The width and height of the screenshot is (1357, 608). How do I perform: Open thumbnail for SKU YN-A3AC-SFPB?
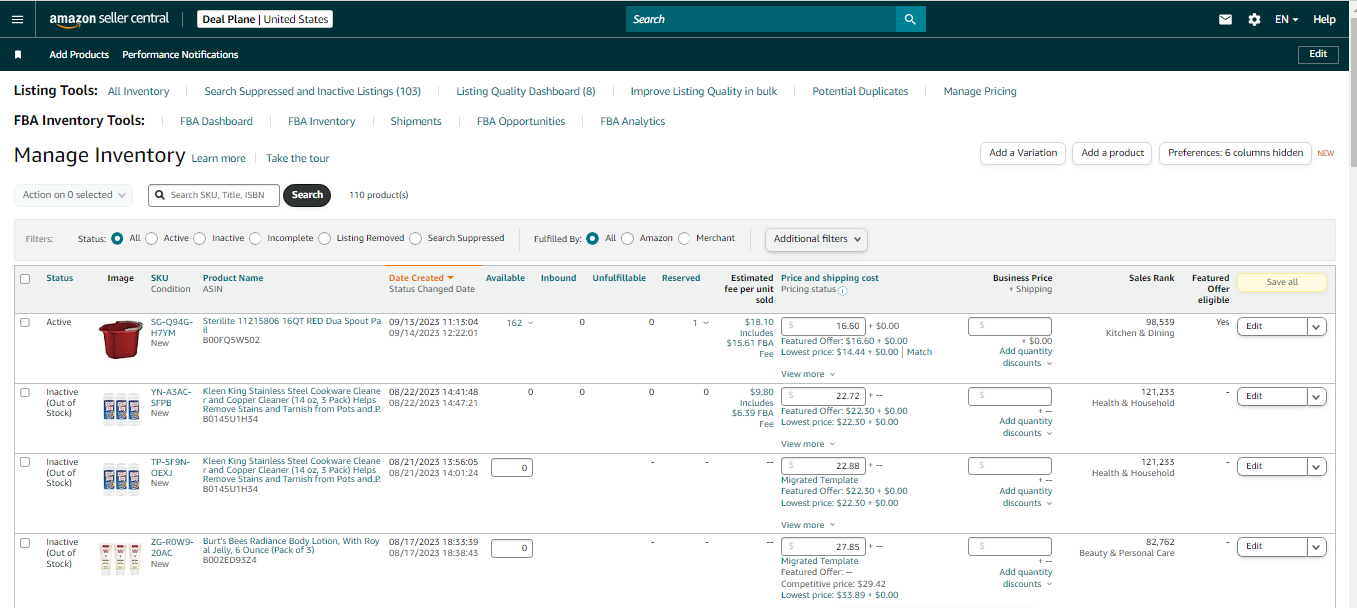point(121,410)
